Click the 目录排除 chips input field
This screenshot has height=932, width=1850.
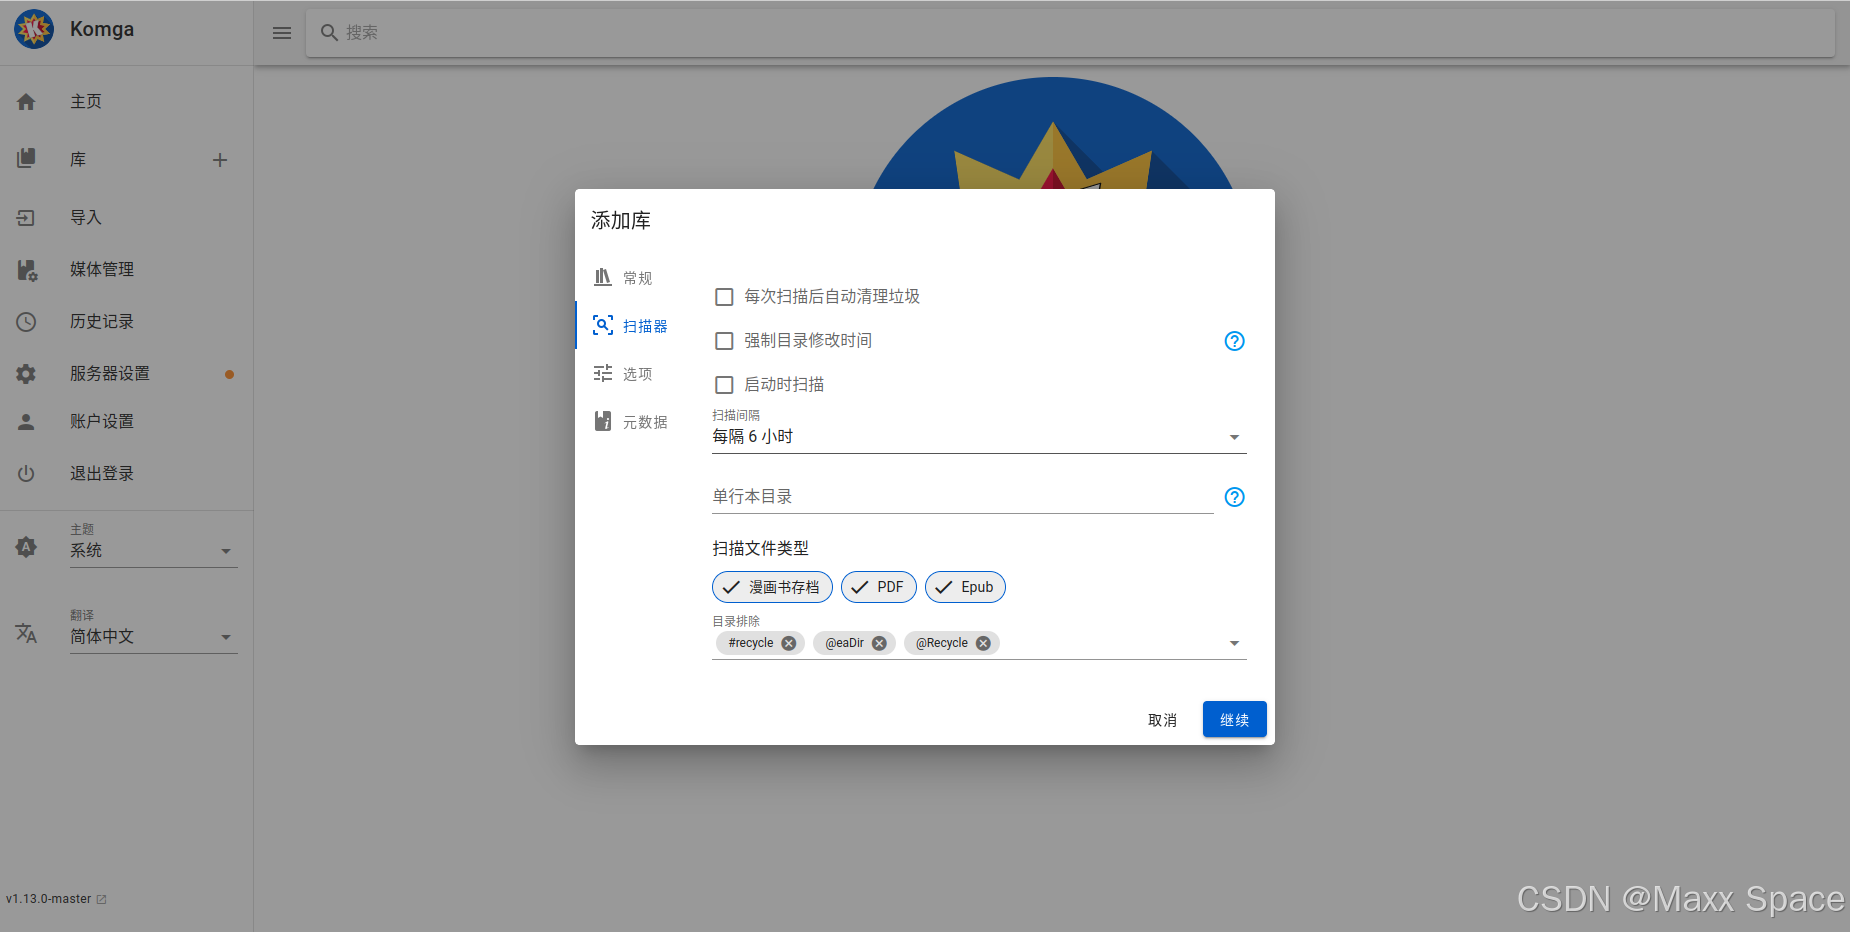click(x=979, y=643)
